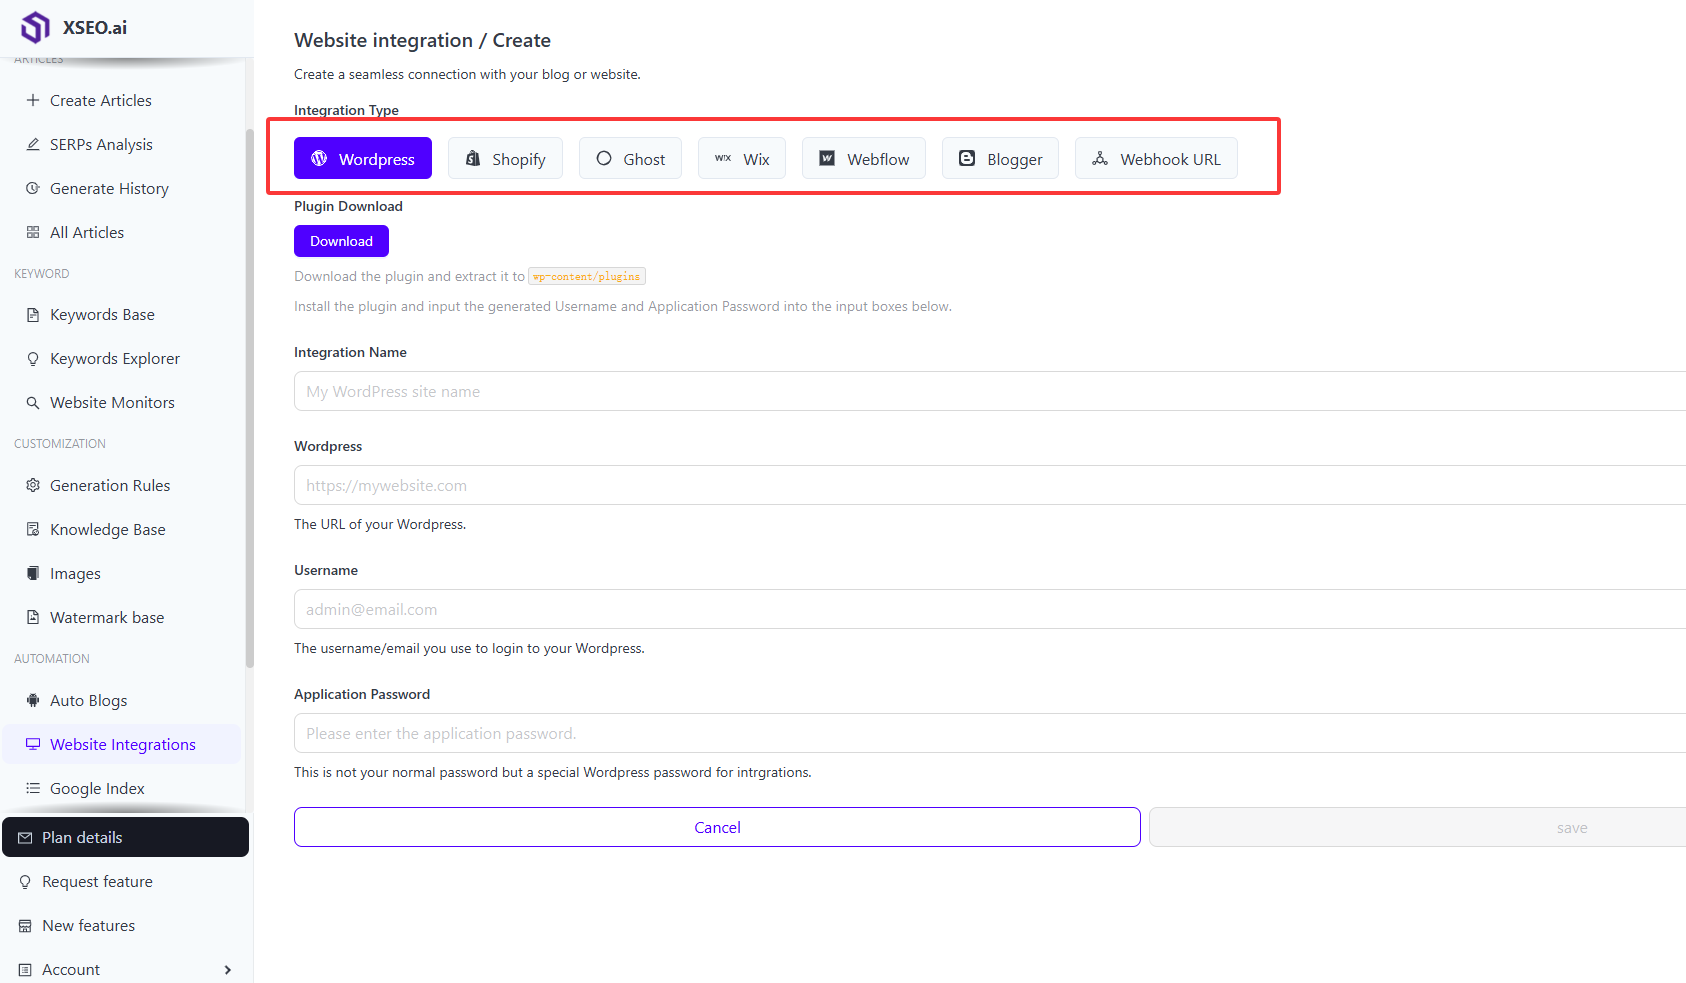Click the Generate History clock icon
This screenshot has width=1686, height=983.
coord(33,188)
